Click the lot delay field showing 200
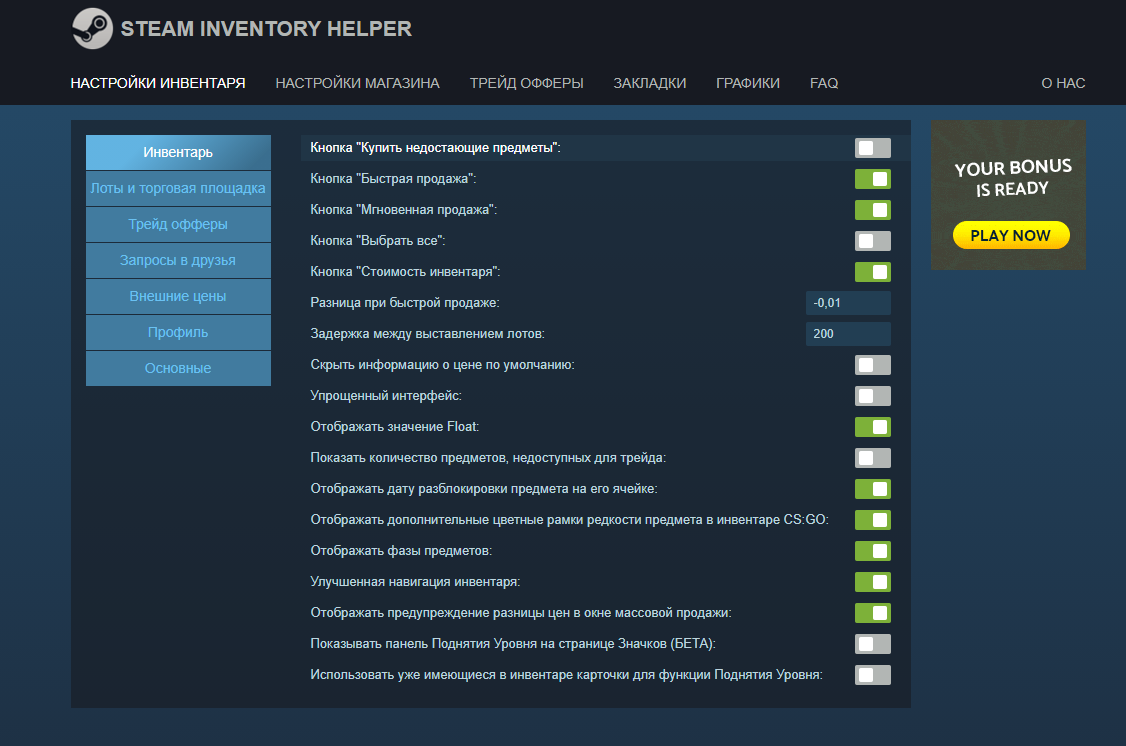This screenshot has width=1126, height=746. tap(848, 334)
